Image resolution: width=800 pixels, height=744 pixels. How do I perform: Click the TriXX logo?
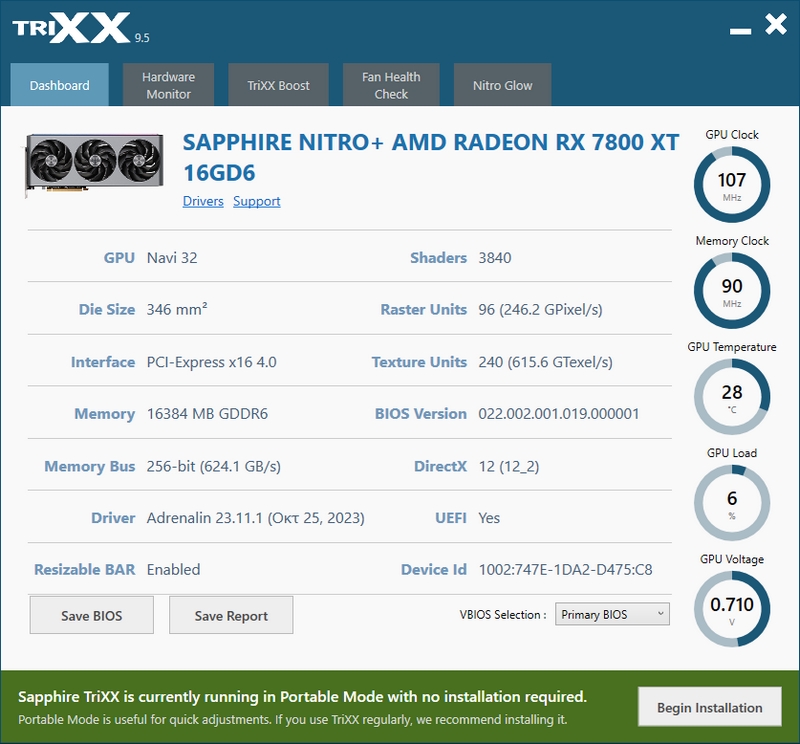[x=71, y=28]
